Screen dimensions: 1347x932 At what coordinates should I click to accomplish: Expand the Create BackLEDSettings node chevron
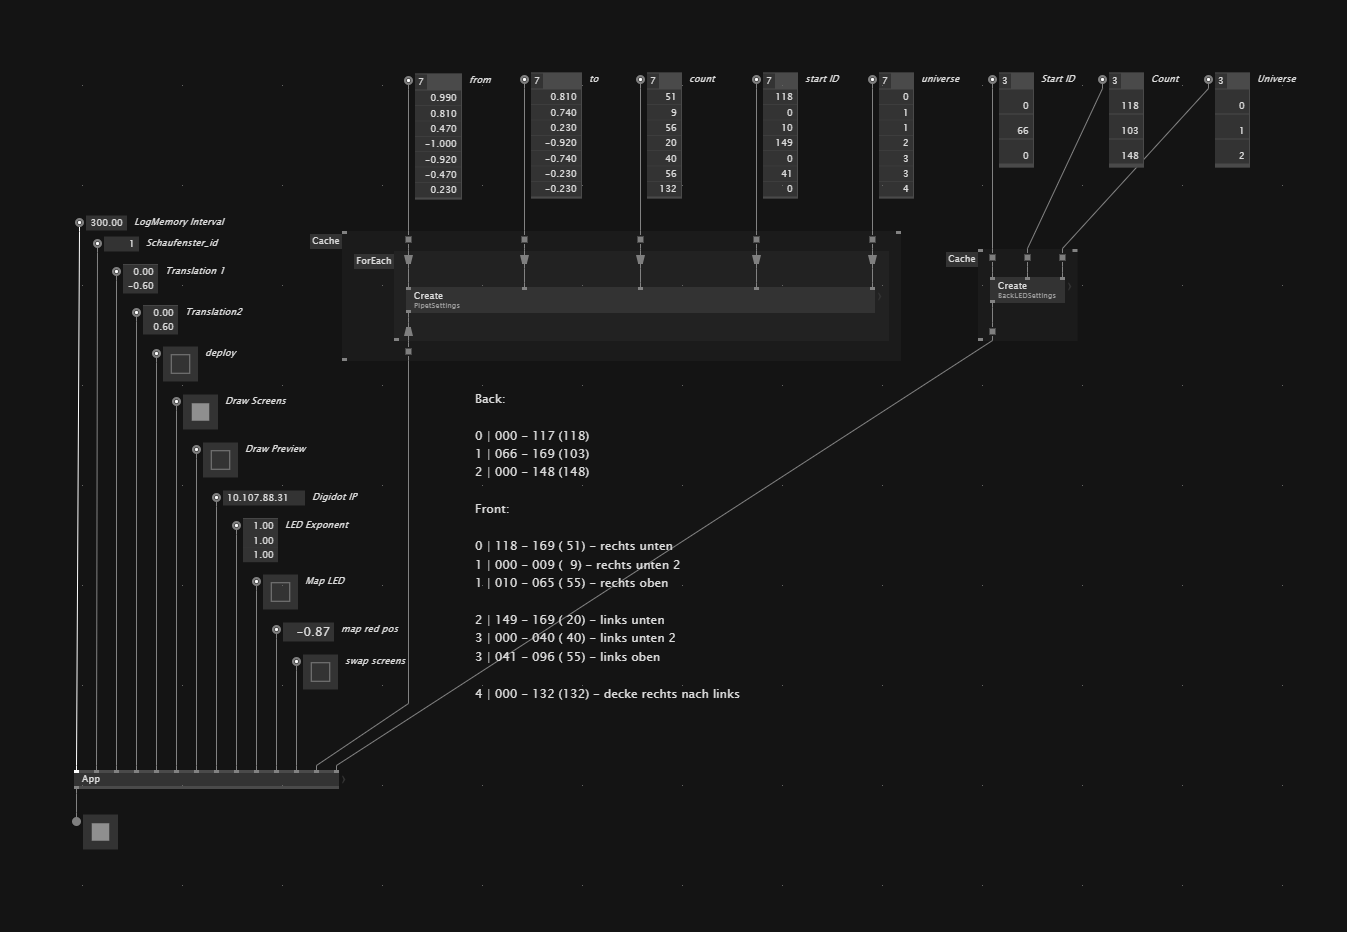tap(1070, 287)
